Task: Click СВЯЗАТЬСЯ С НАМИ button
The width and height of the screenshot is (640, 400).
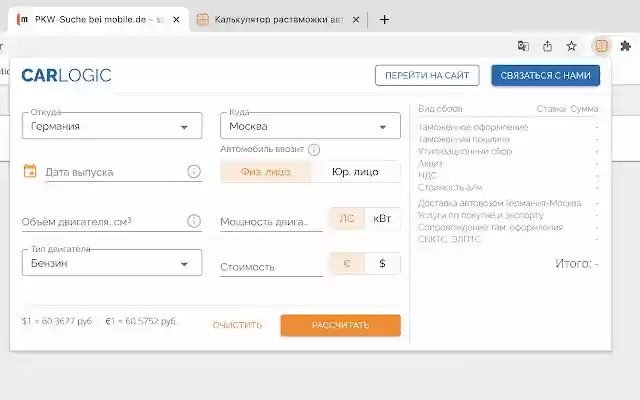Action: point(546,76)
